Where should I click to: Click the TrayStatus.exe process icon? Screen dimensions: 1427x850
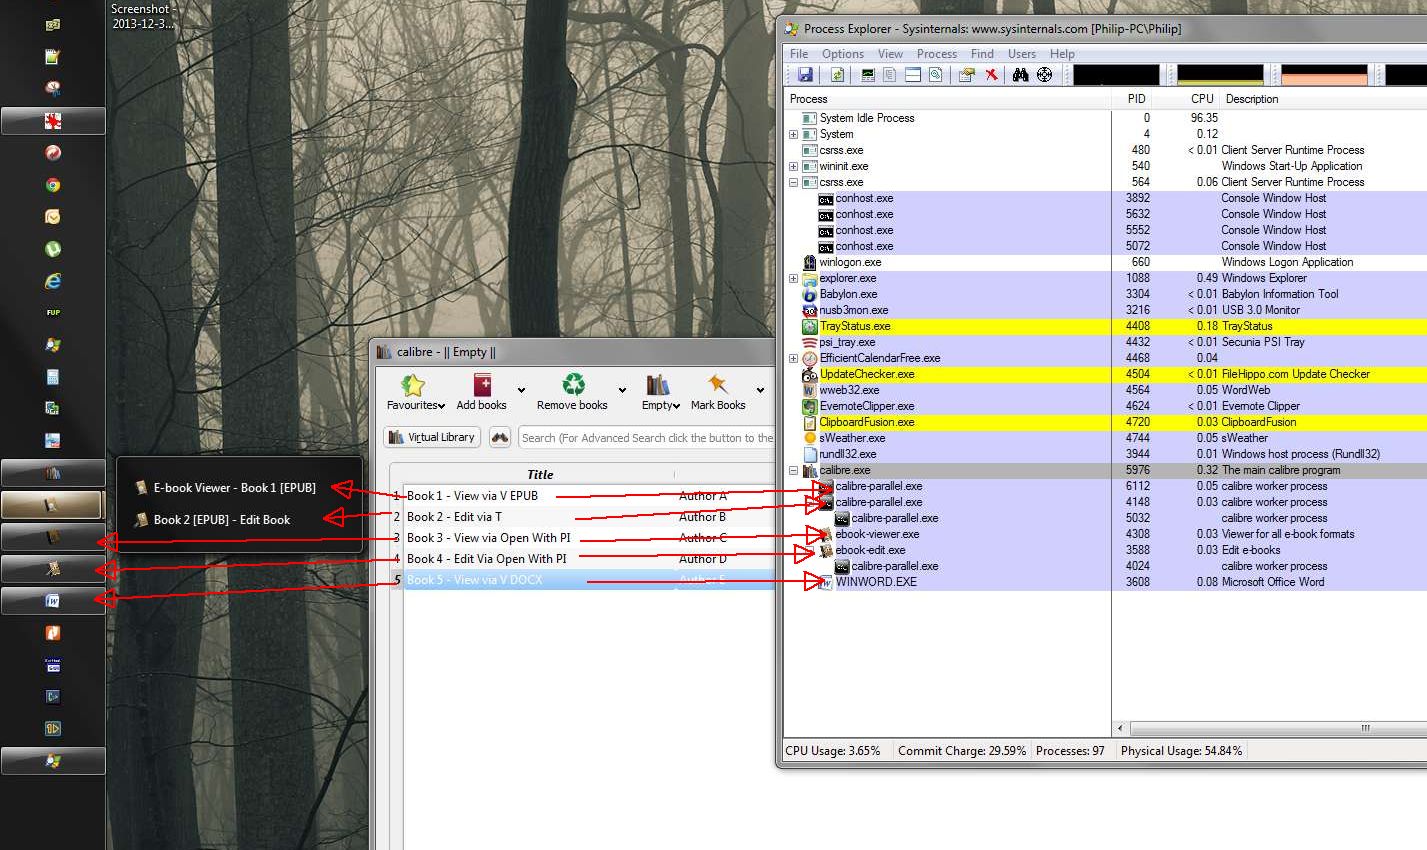810,326
